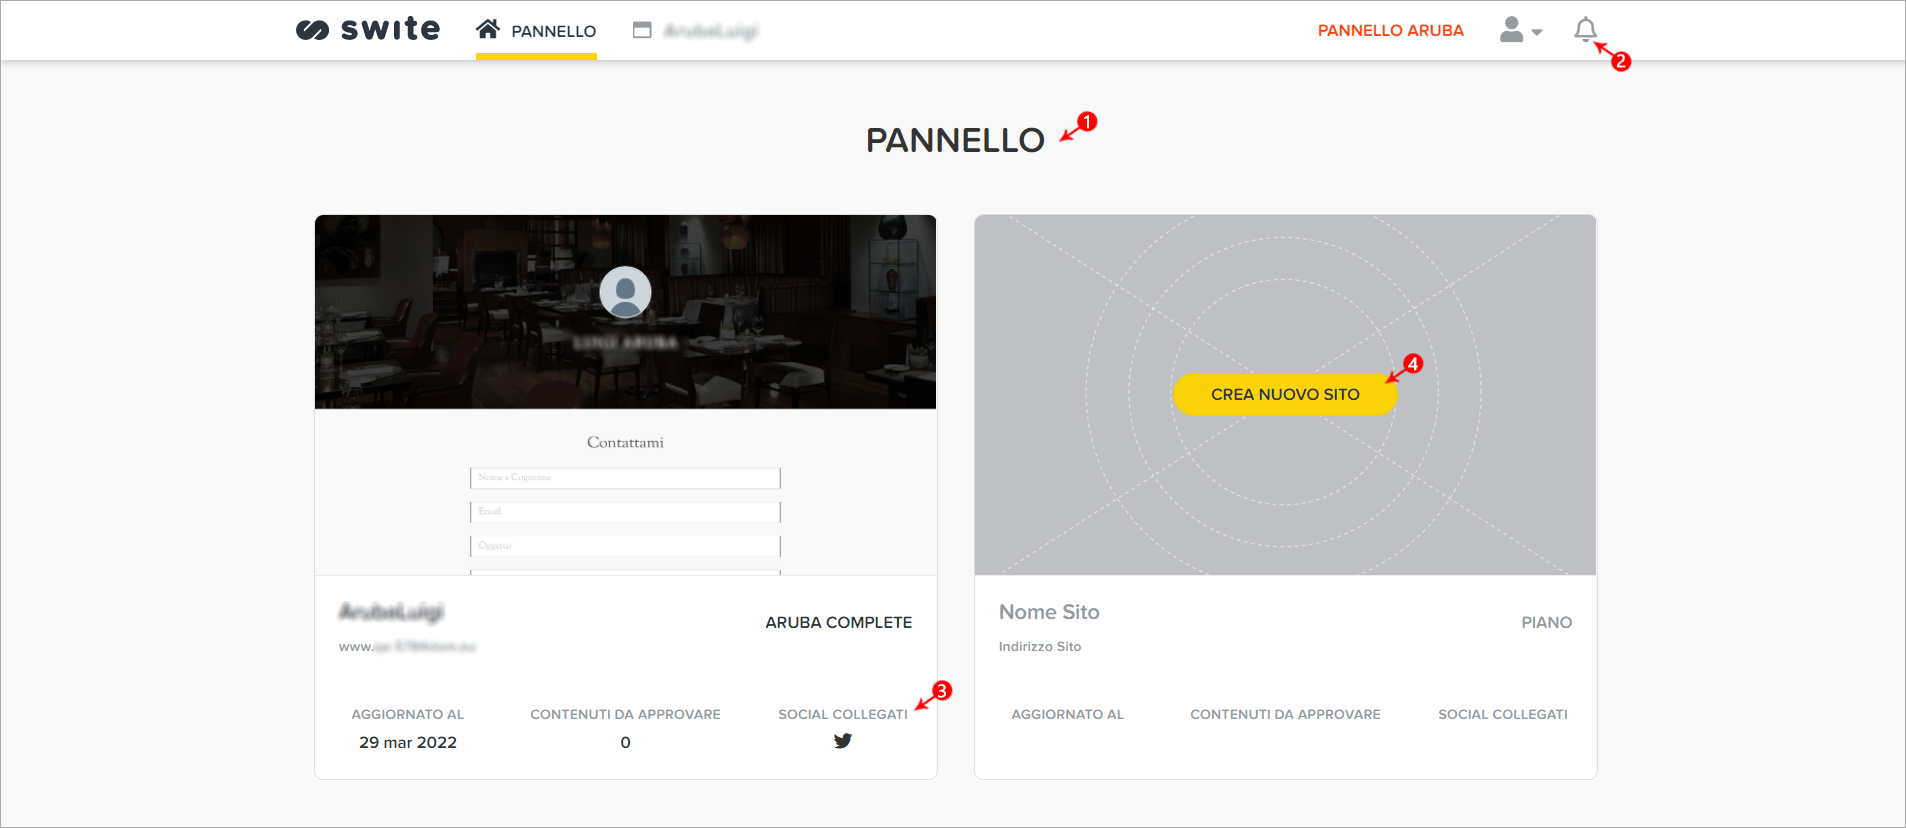Click the Piano label on empty card
Image resolution: width=1906 pixels, height=828 pixels.
(x=1546, y=622)
